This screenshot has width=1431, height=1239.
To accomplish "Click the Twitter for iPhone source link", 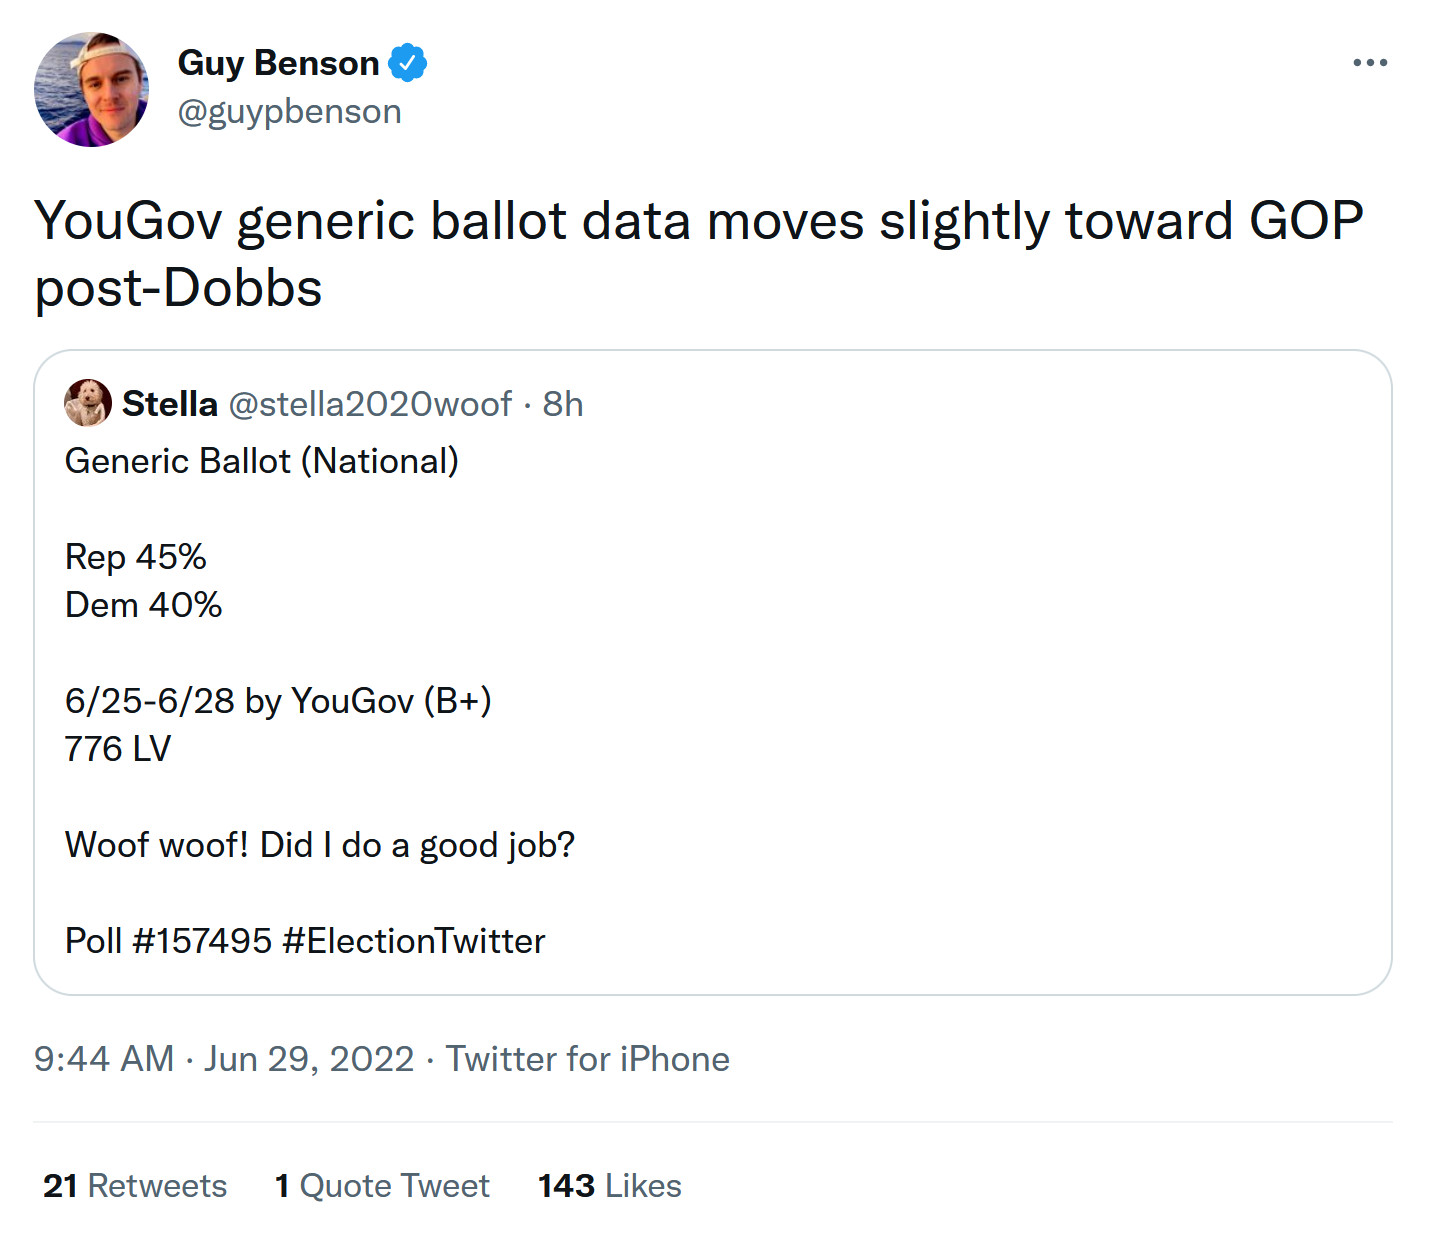I will (x=588, y=1059).
